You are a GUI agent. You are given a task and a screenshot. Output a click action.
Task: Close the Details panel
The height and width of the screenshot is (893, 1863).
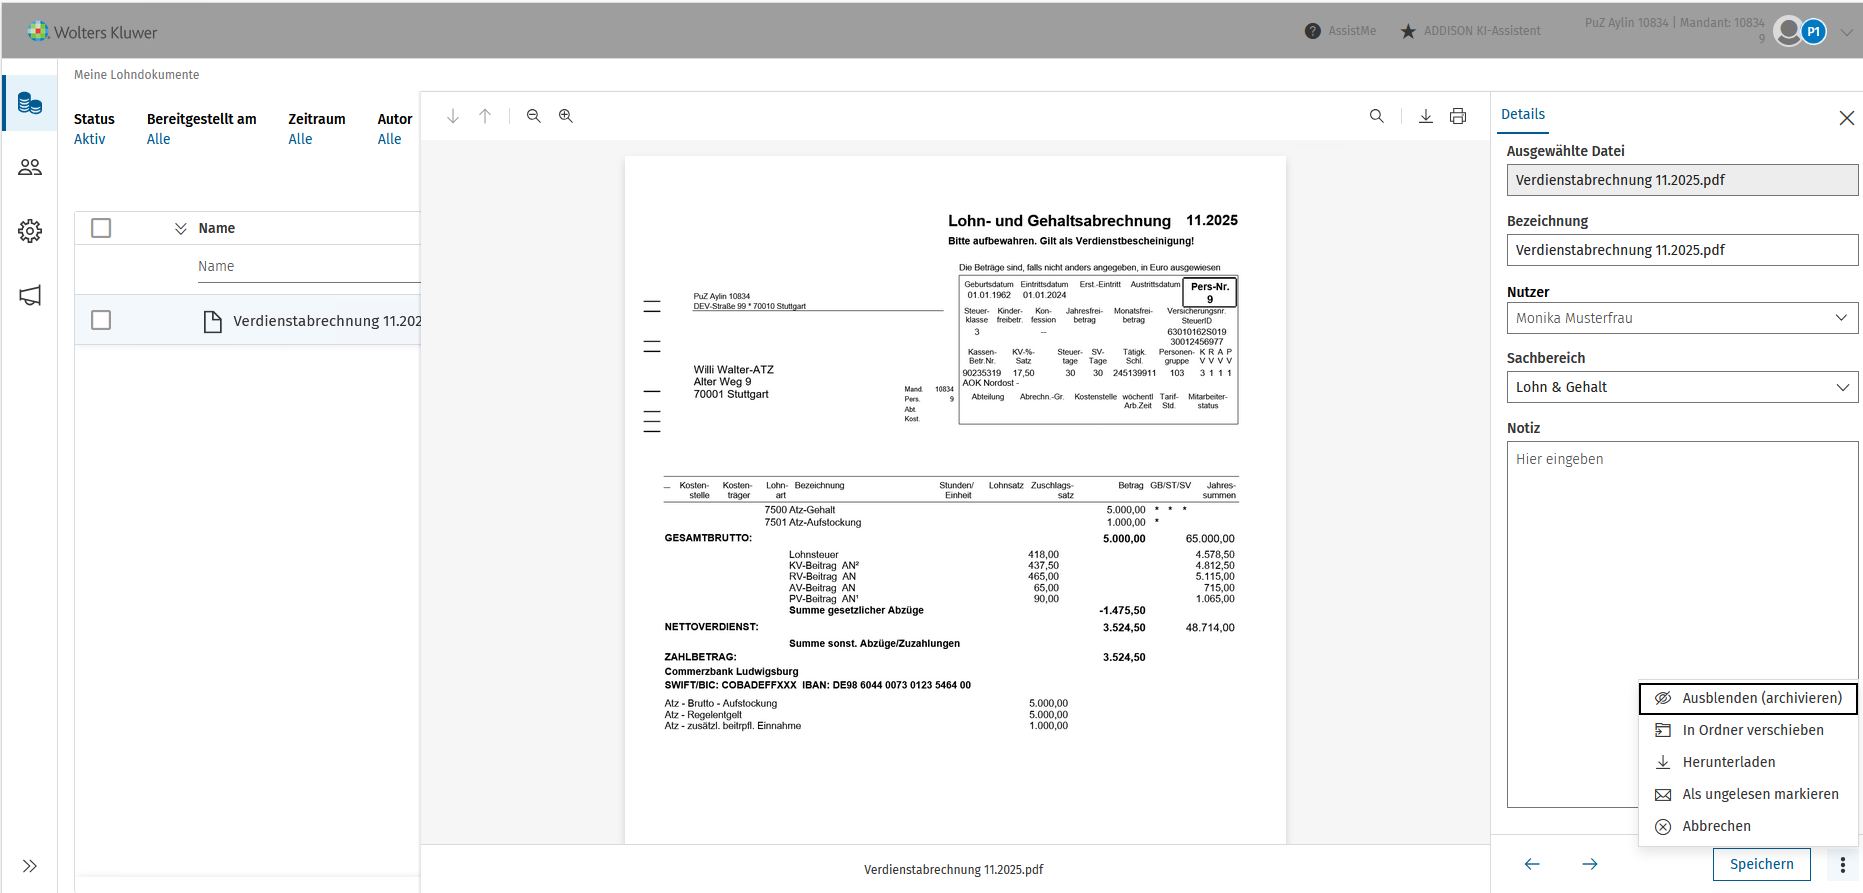pyautogui.click(x=1847, y=118)
